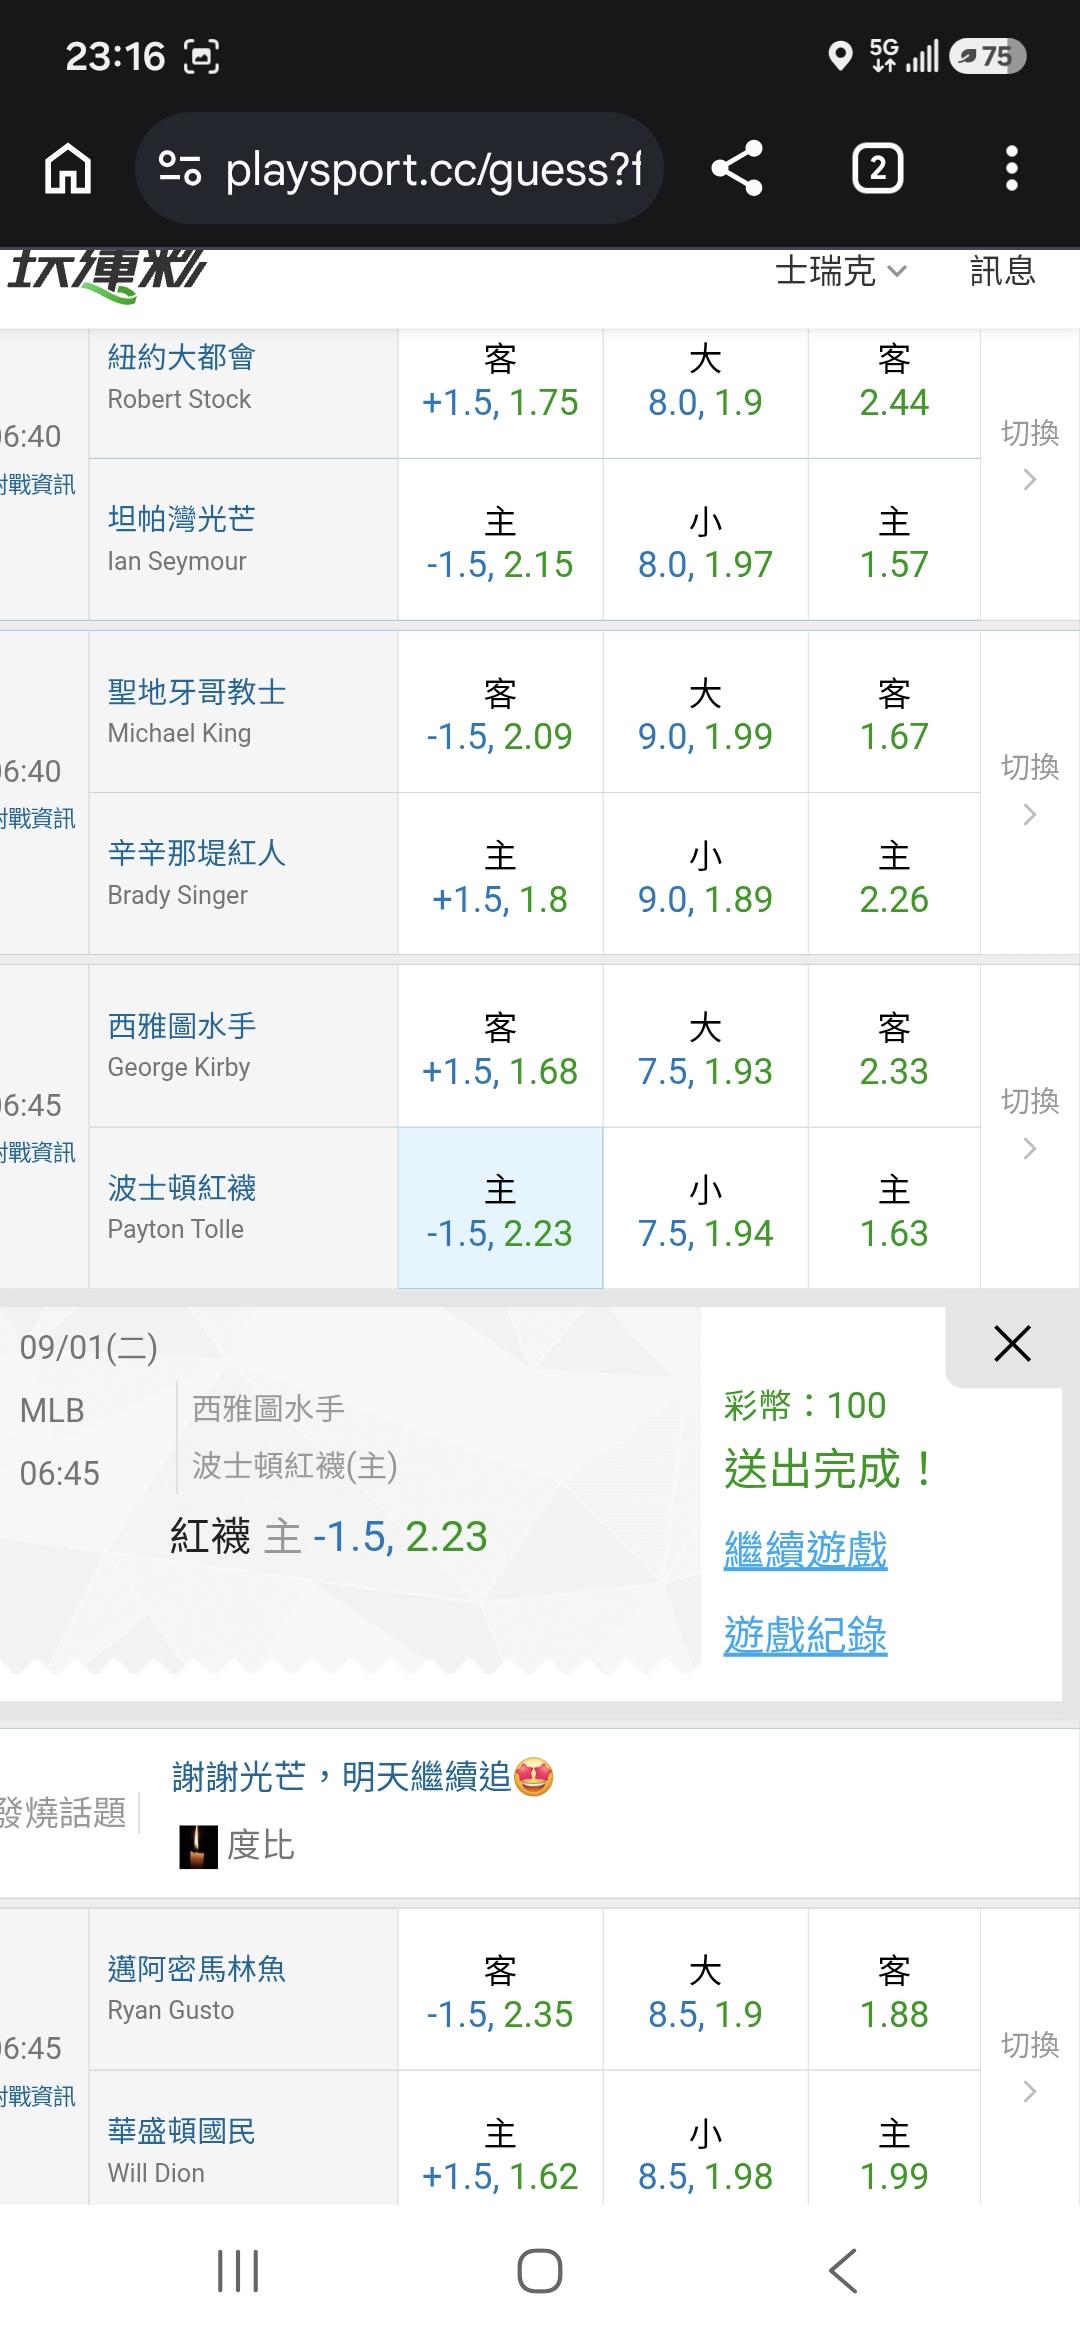Tap the Android back navigation button
1080x2340 pixels.
point(843,2270)
